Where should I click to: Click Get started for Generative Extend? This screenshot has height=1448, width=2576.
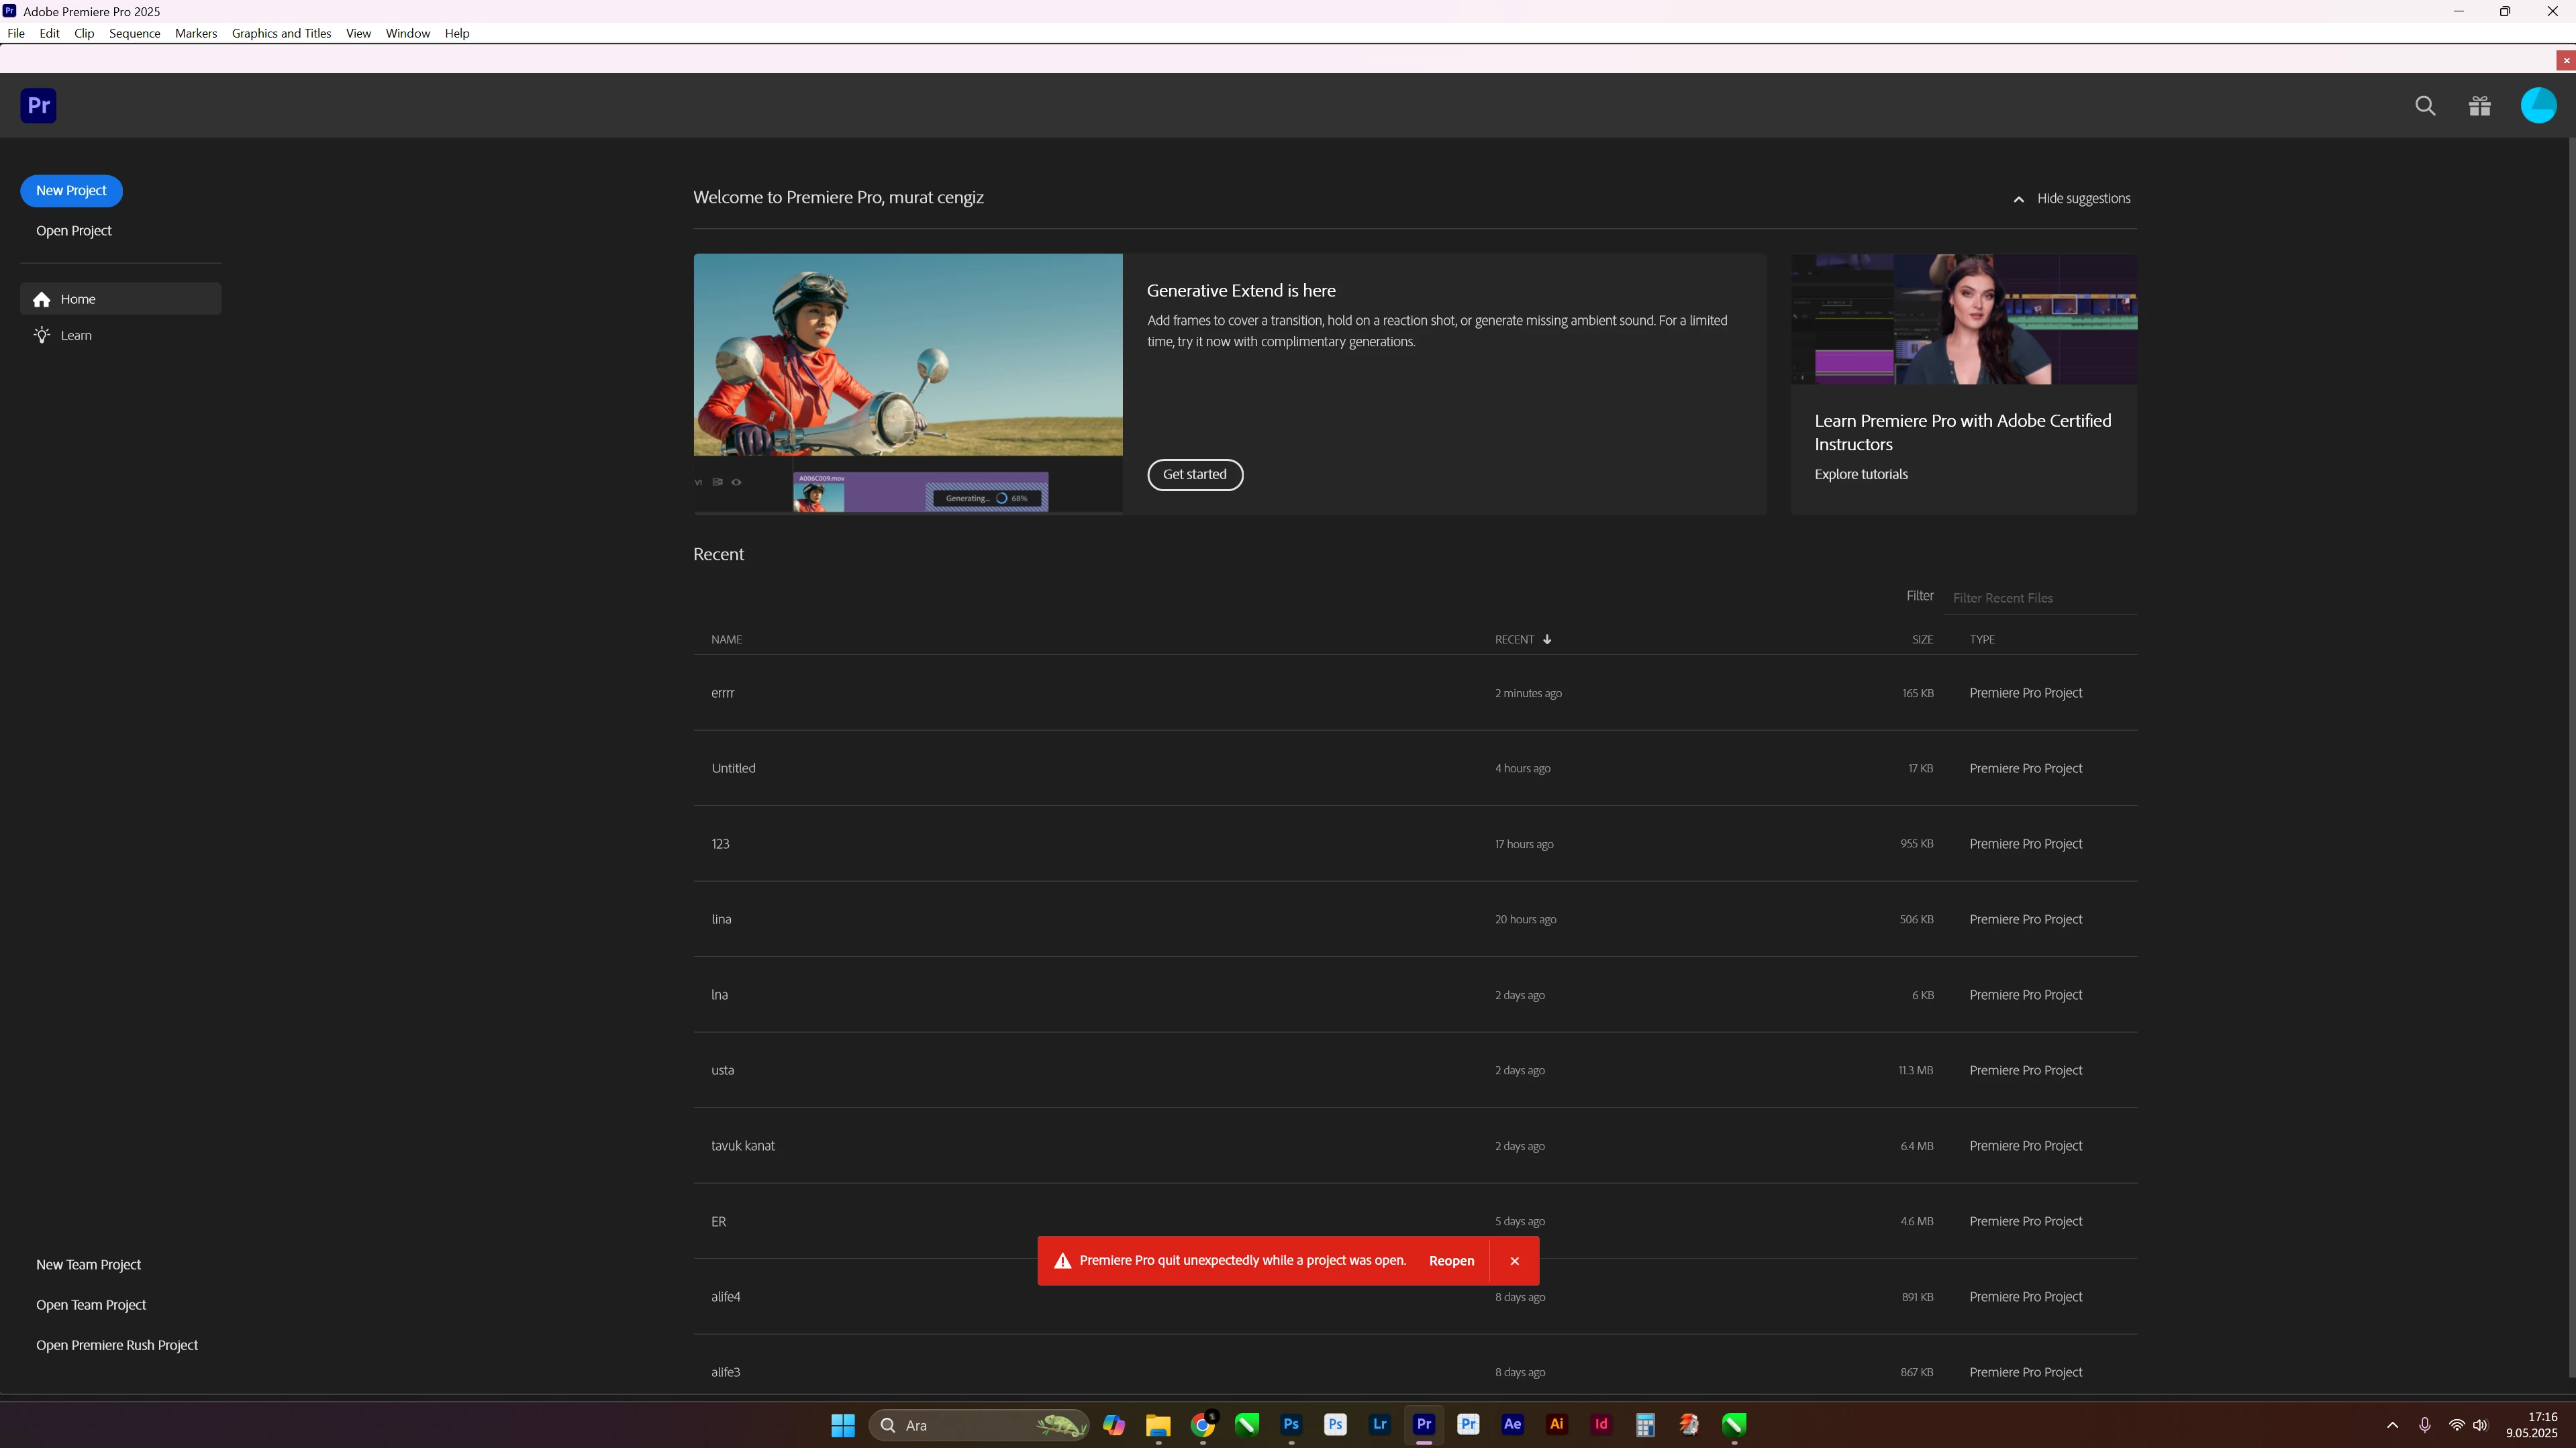1194,475
